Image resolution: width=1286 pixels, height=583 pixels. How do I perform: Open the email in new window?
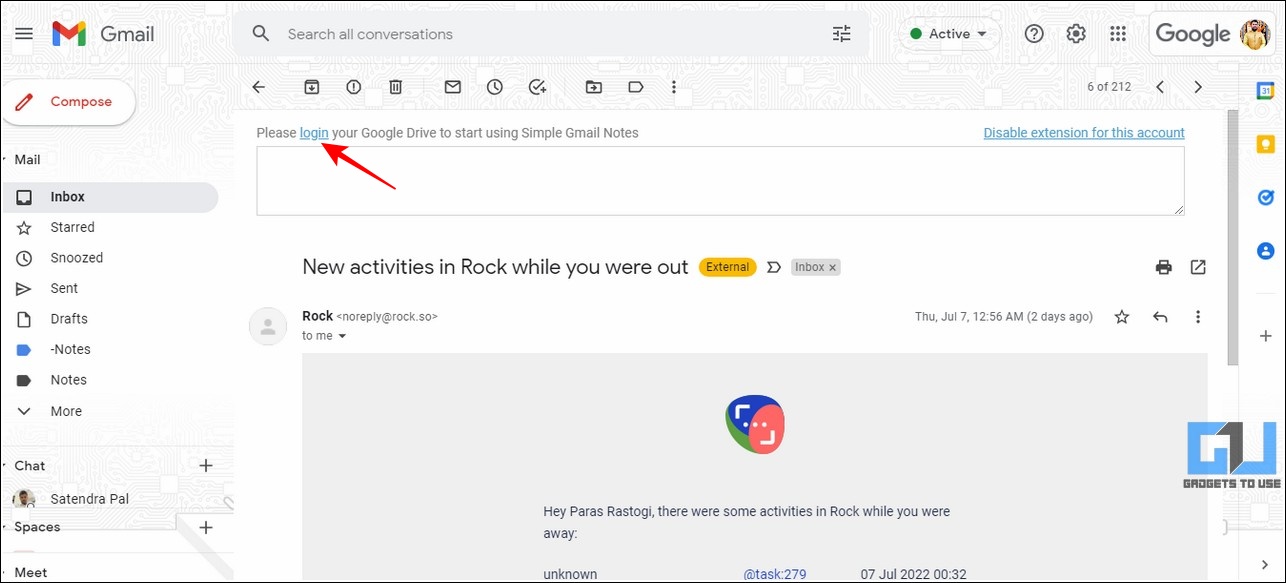[1198, 267]
